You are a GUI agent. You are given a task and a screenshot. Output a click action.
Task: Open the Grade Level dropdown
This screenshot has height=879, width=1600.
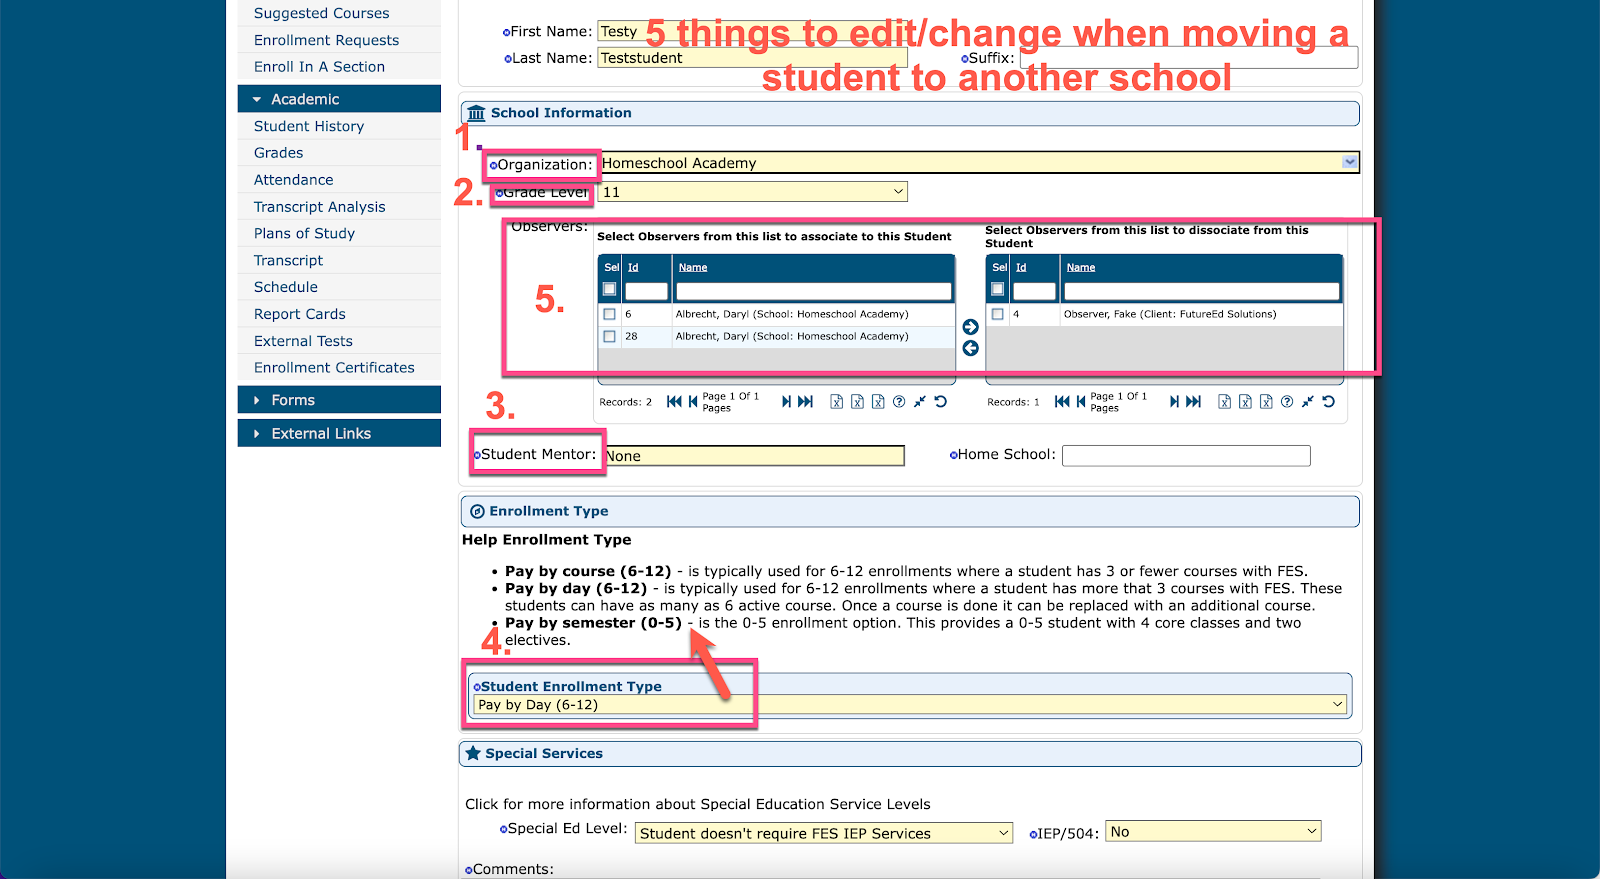pos(897,192)
